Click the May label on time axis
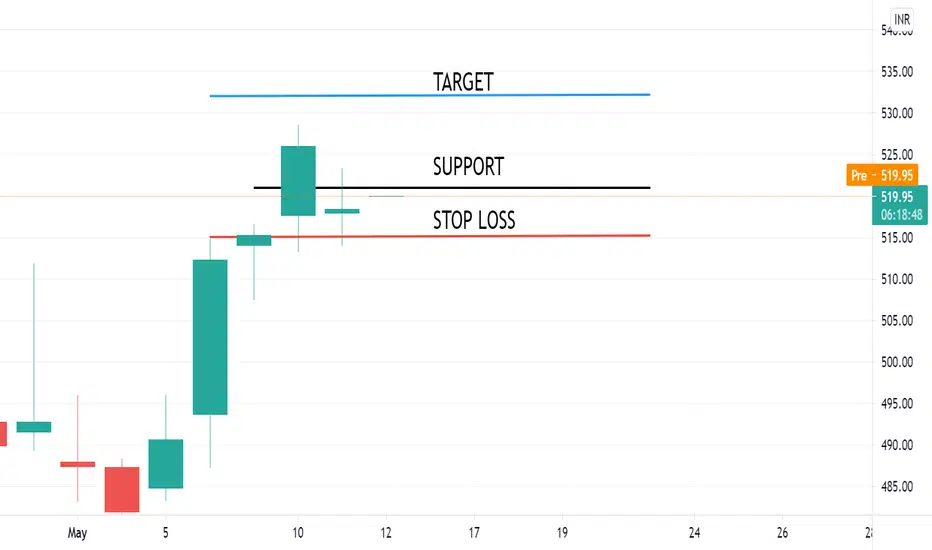 pos(77,533)
